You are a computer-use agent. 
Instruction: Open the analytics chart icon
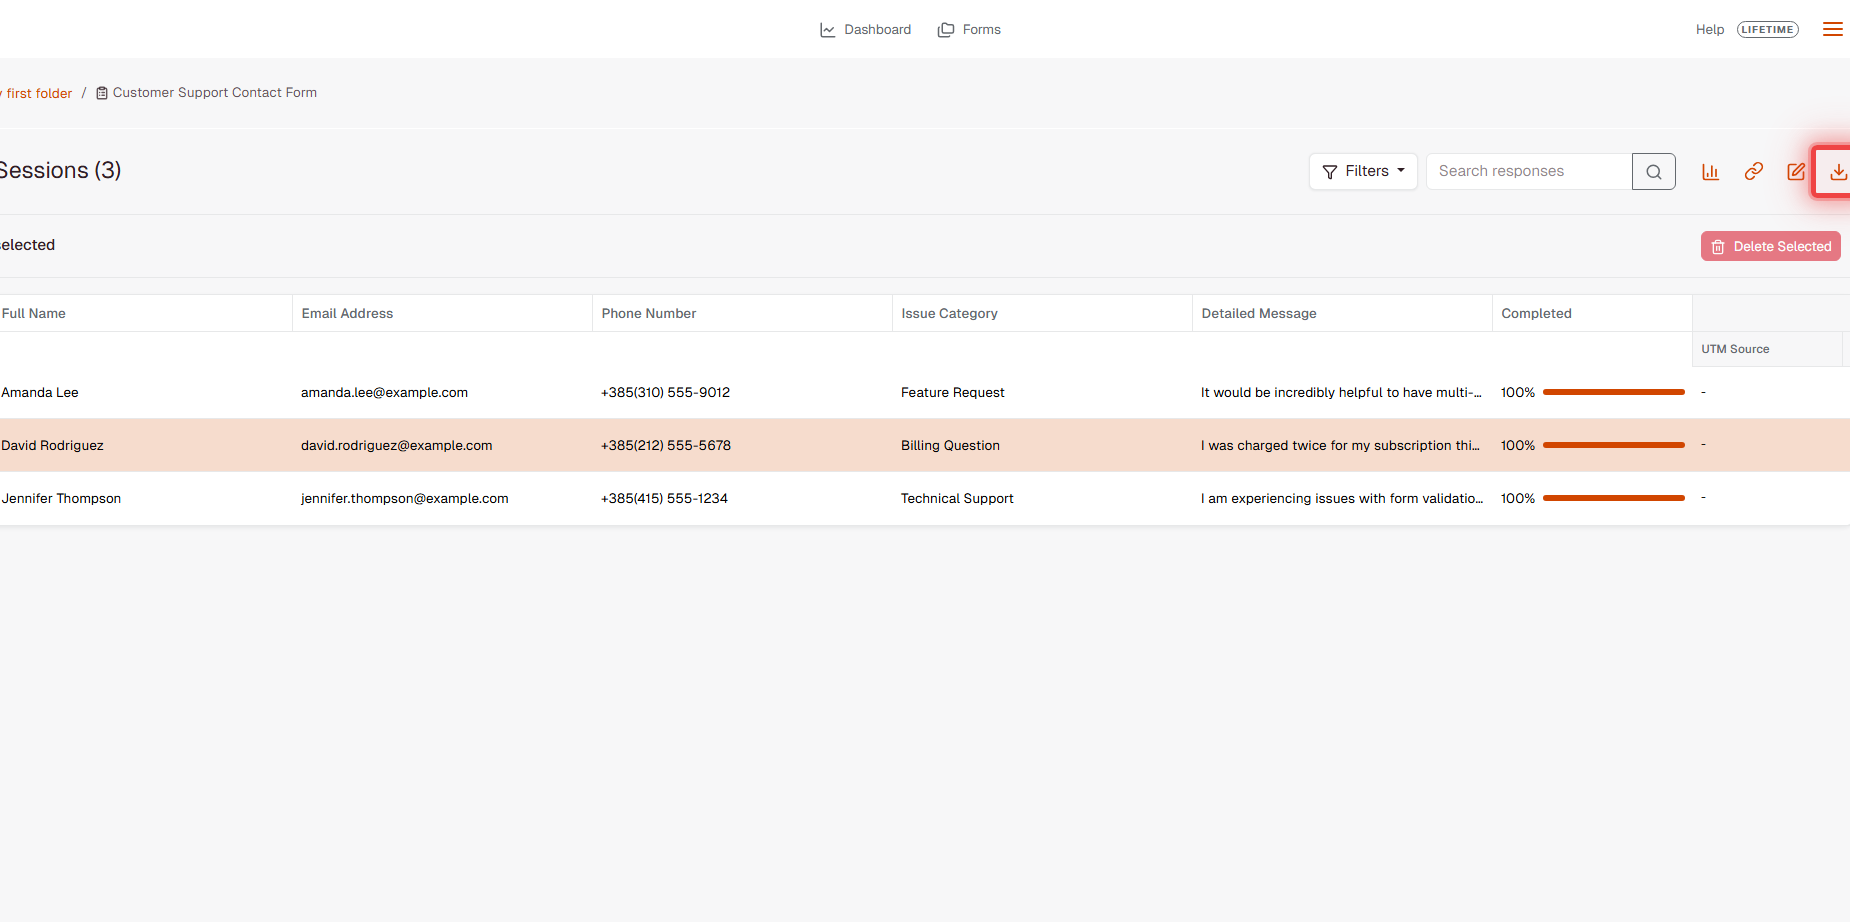coord(1710,171)
